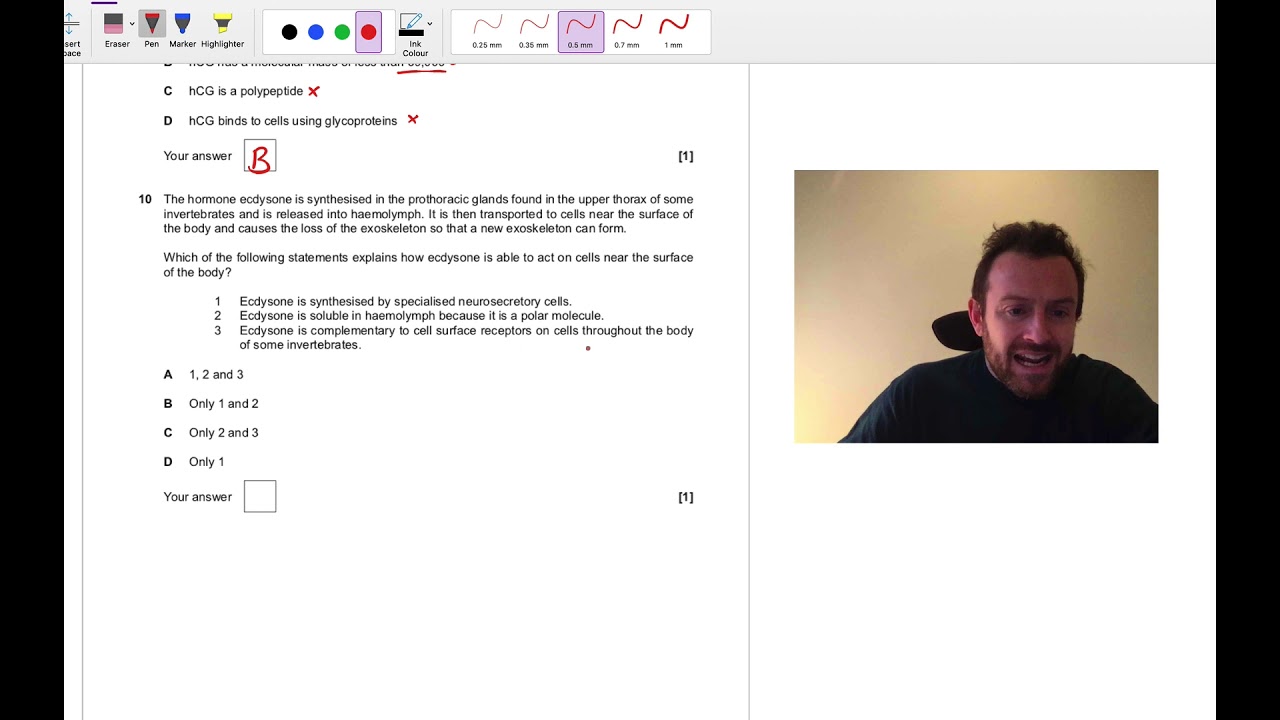
Task: Click 'hCG binds to cells using glycoproteins'
Action: pyautogui.click(x=292, y=120)
